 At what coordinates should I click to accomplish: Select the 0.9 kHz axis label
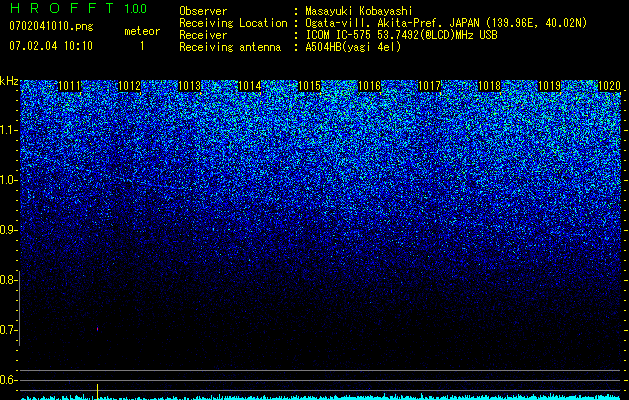pos(8,230)
